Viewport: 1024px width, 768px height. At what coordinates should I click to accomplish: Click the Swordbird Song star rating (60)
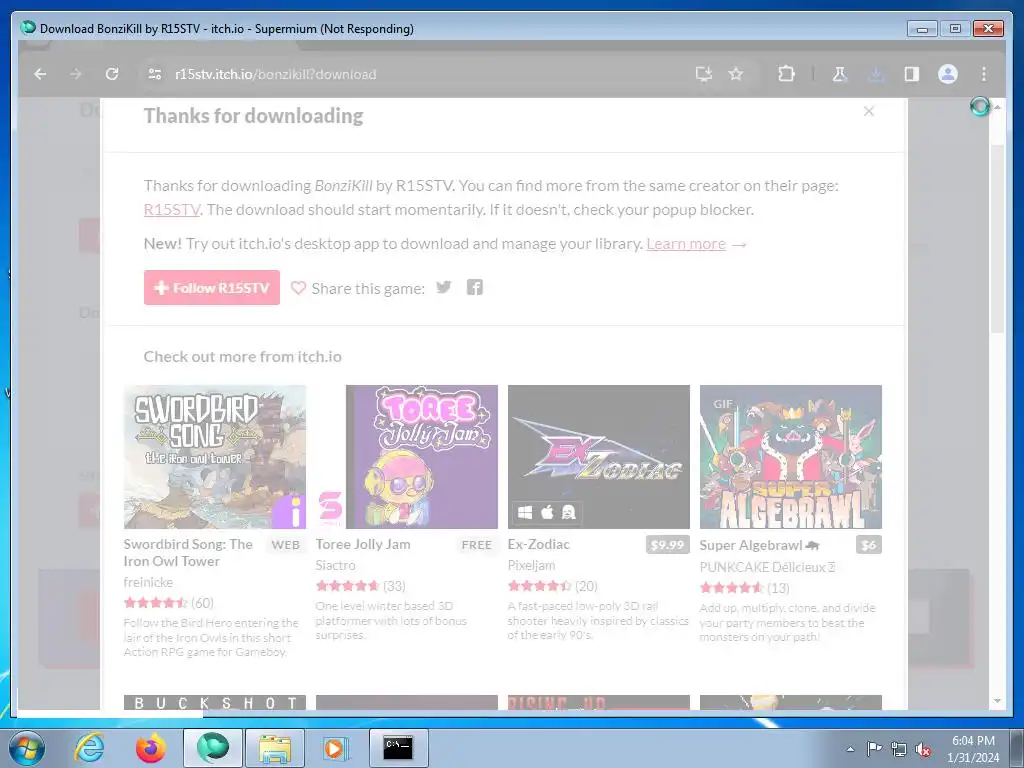pos(168,603)
